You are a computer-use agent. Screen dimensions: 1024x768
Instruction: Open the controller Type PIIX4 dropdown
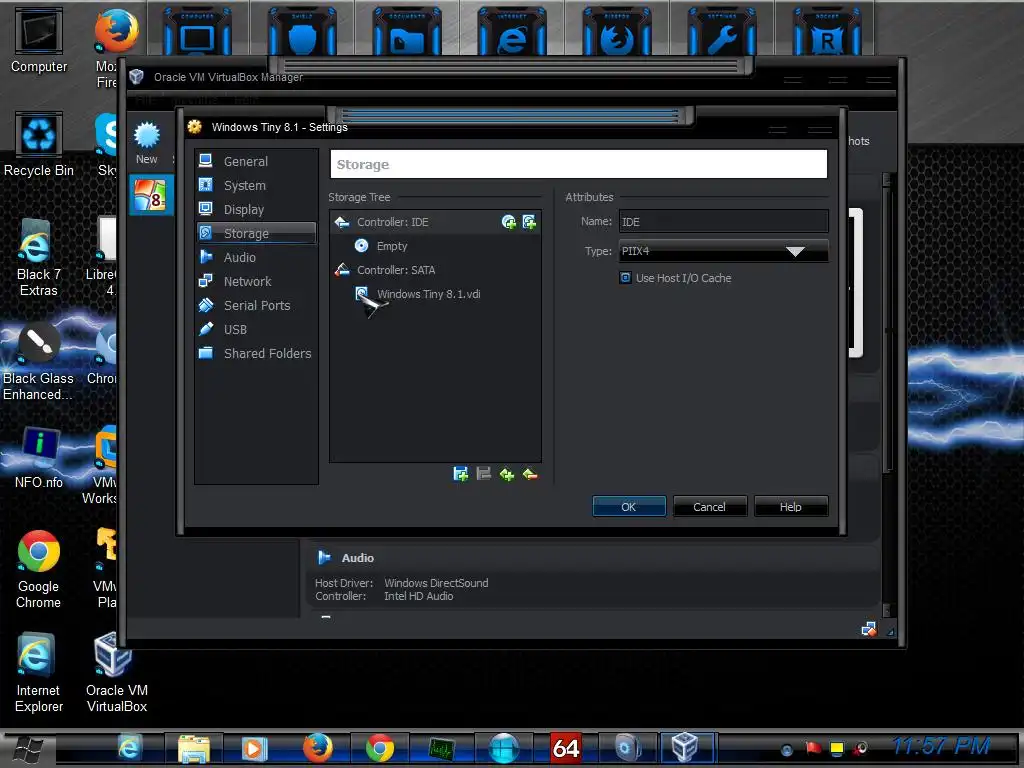click(x=724, y=251)
